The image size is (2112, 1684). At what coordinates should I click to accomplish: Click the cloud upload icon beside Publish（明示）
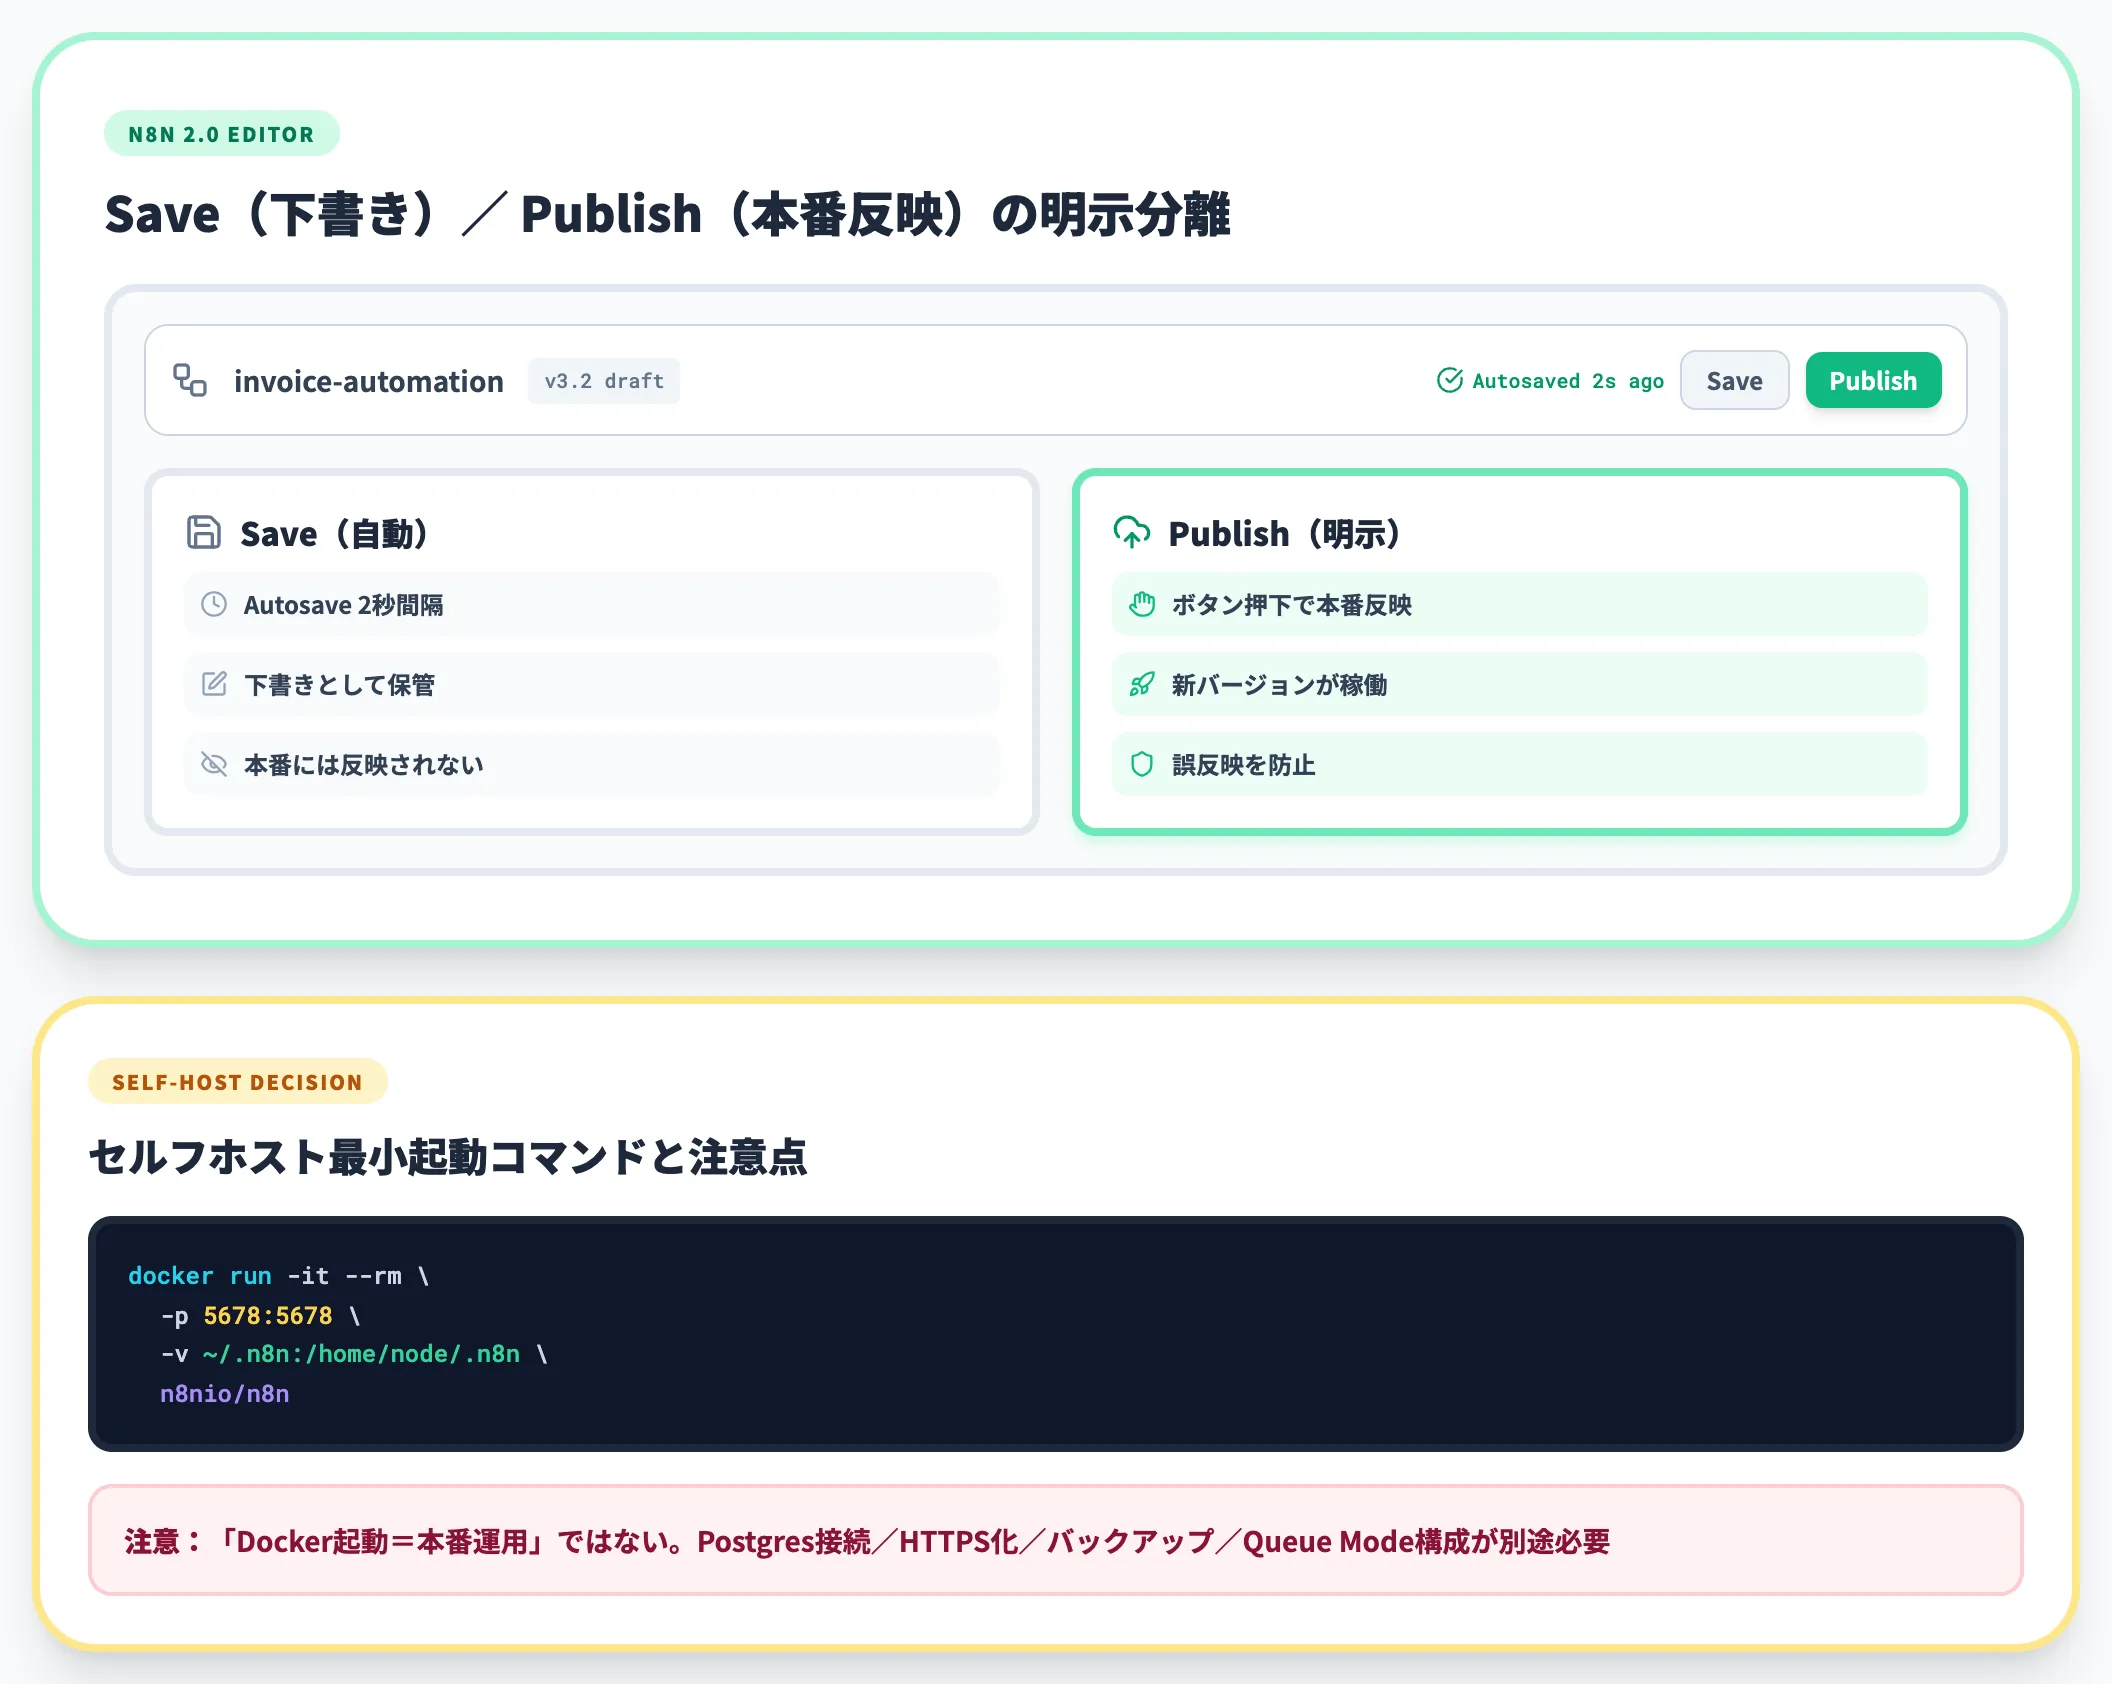tap(1132, 532)
